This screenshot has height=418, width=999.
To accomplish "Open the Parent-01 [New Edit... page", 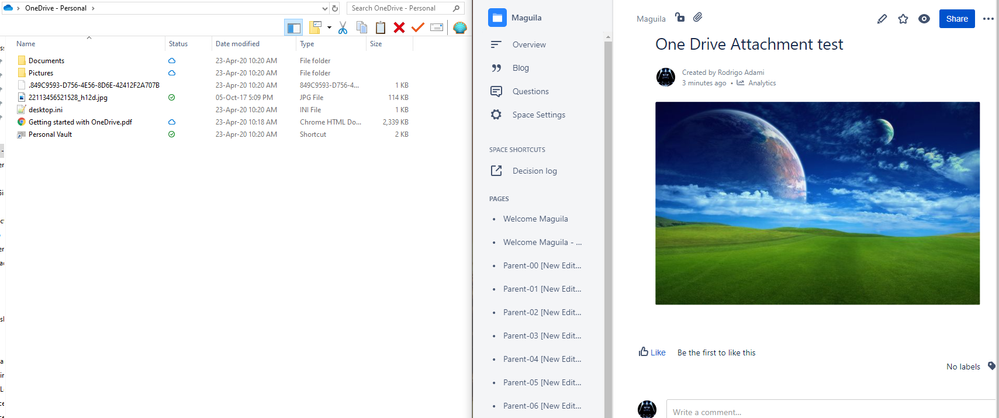I will click(x=542, y=289).
